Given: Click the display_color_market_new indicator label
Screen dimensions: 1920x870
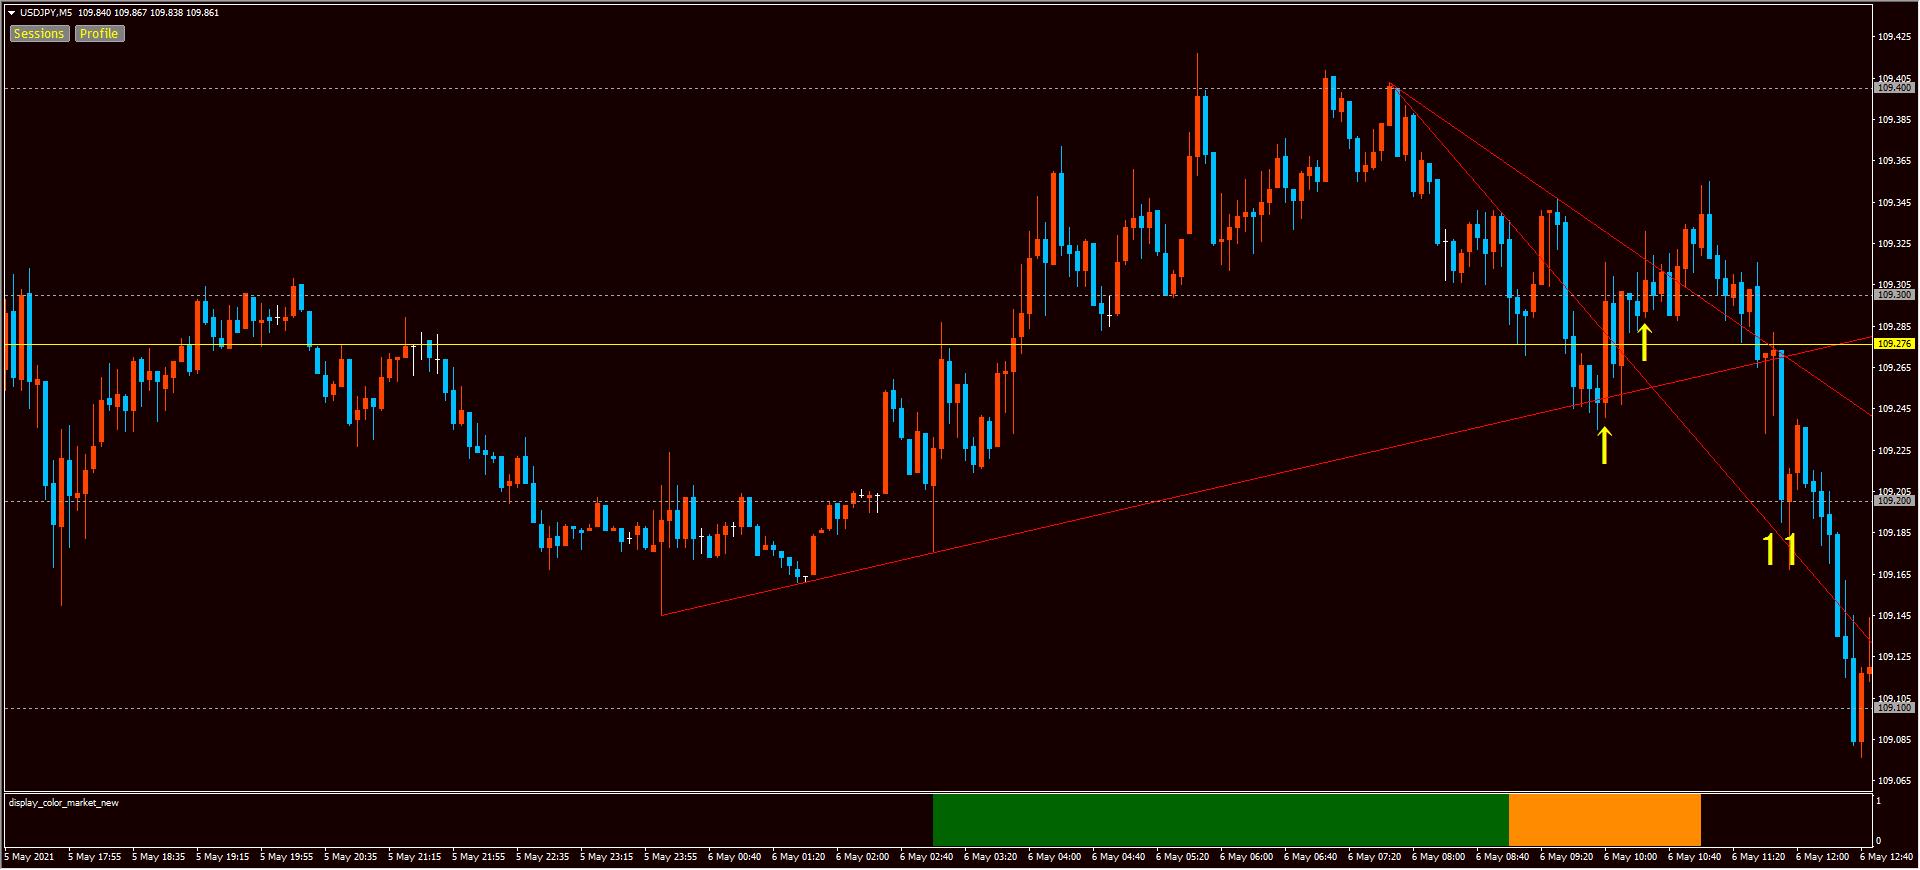Looking at the screenshot, I should 64,803.
